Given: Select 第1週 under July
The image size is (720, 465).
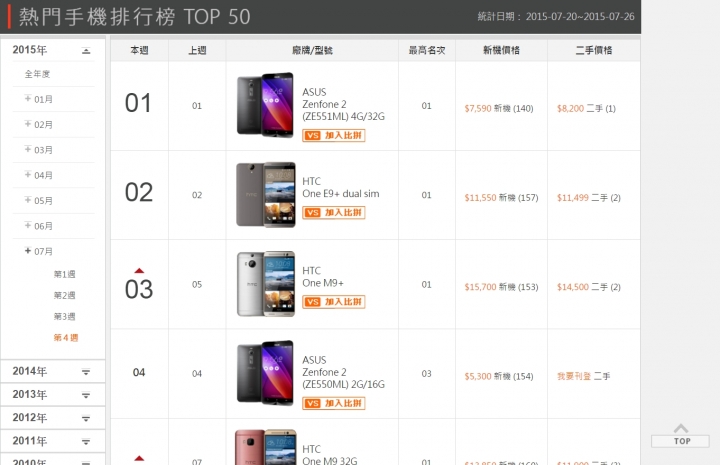Looking at the screenshot, I should [x=64, y=274].
